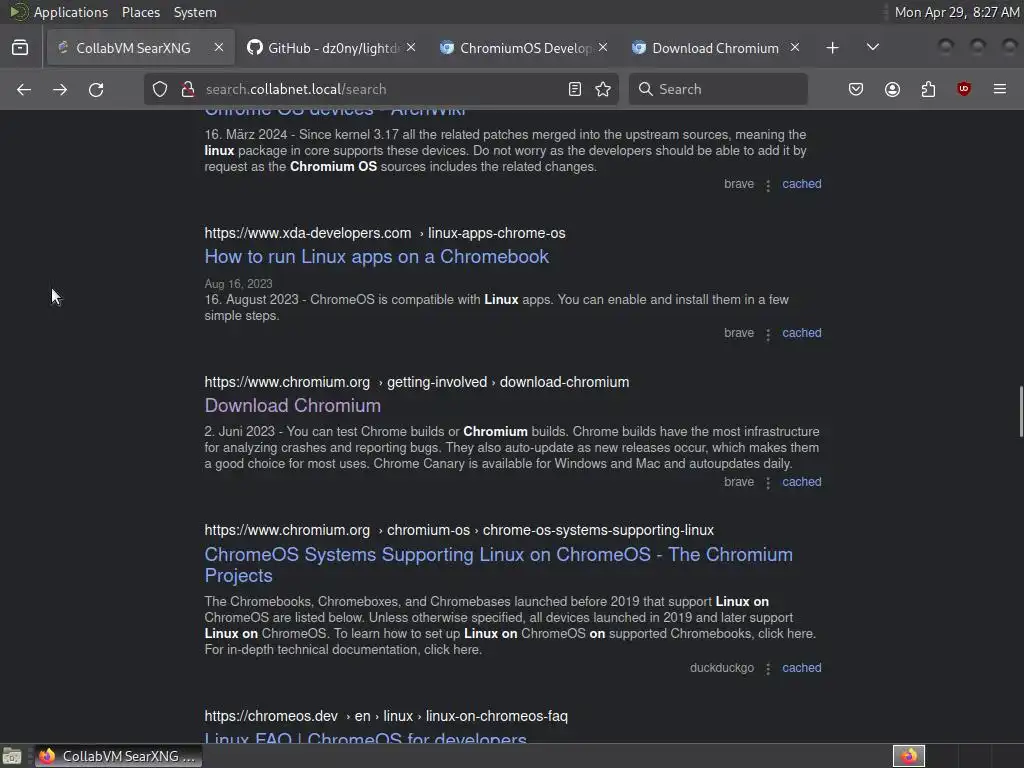This screenshot has height=768, width=1024.
Task: Click 'duckduckgo' engine label
Action: coord(722,668)
